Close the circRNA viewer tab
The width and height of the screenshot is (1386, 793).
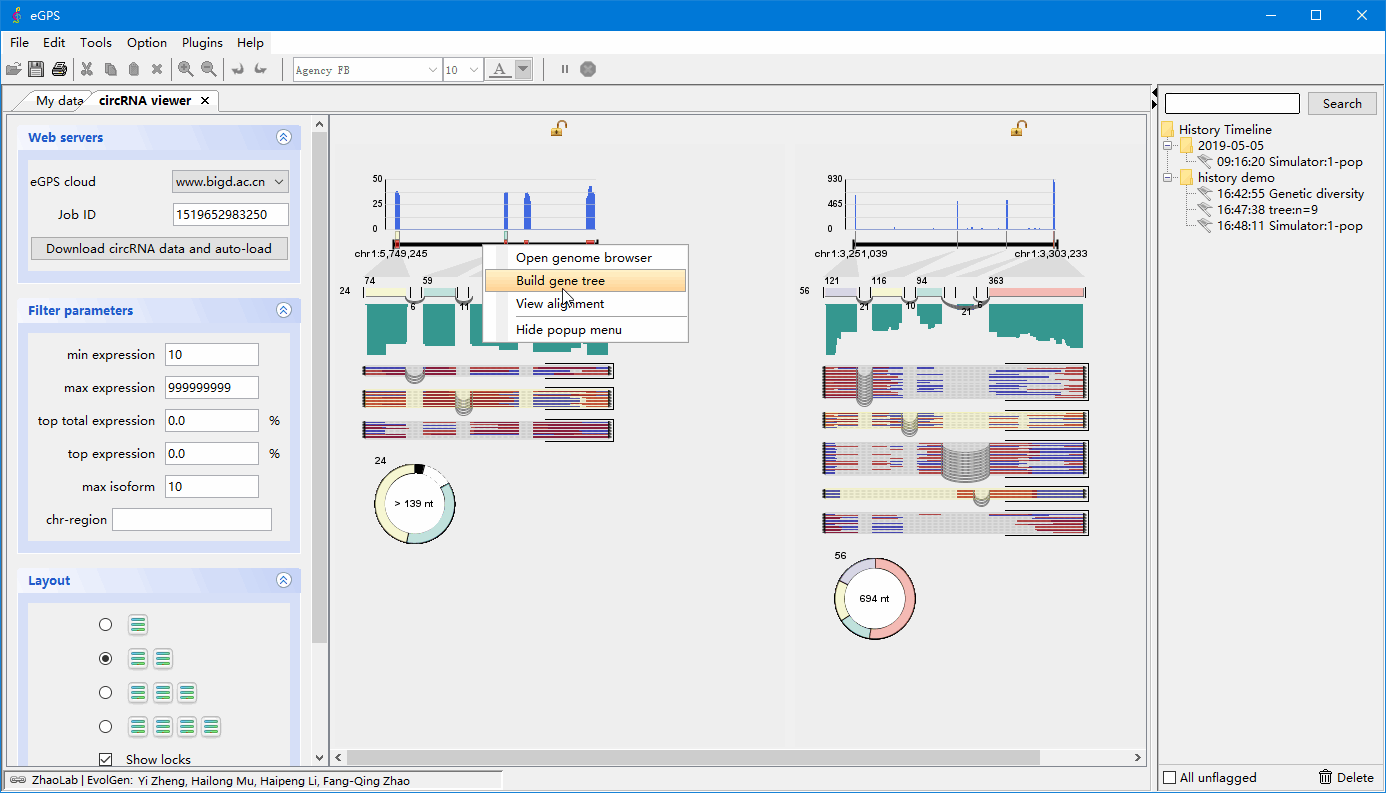[x=204, y=100]
